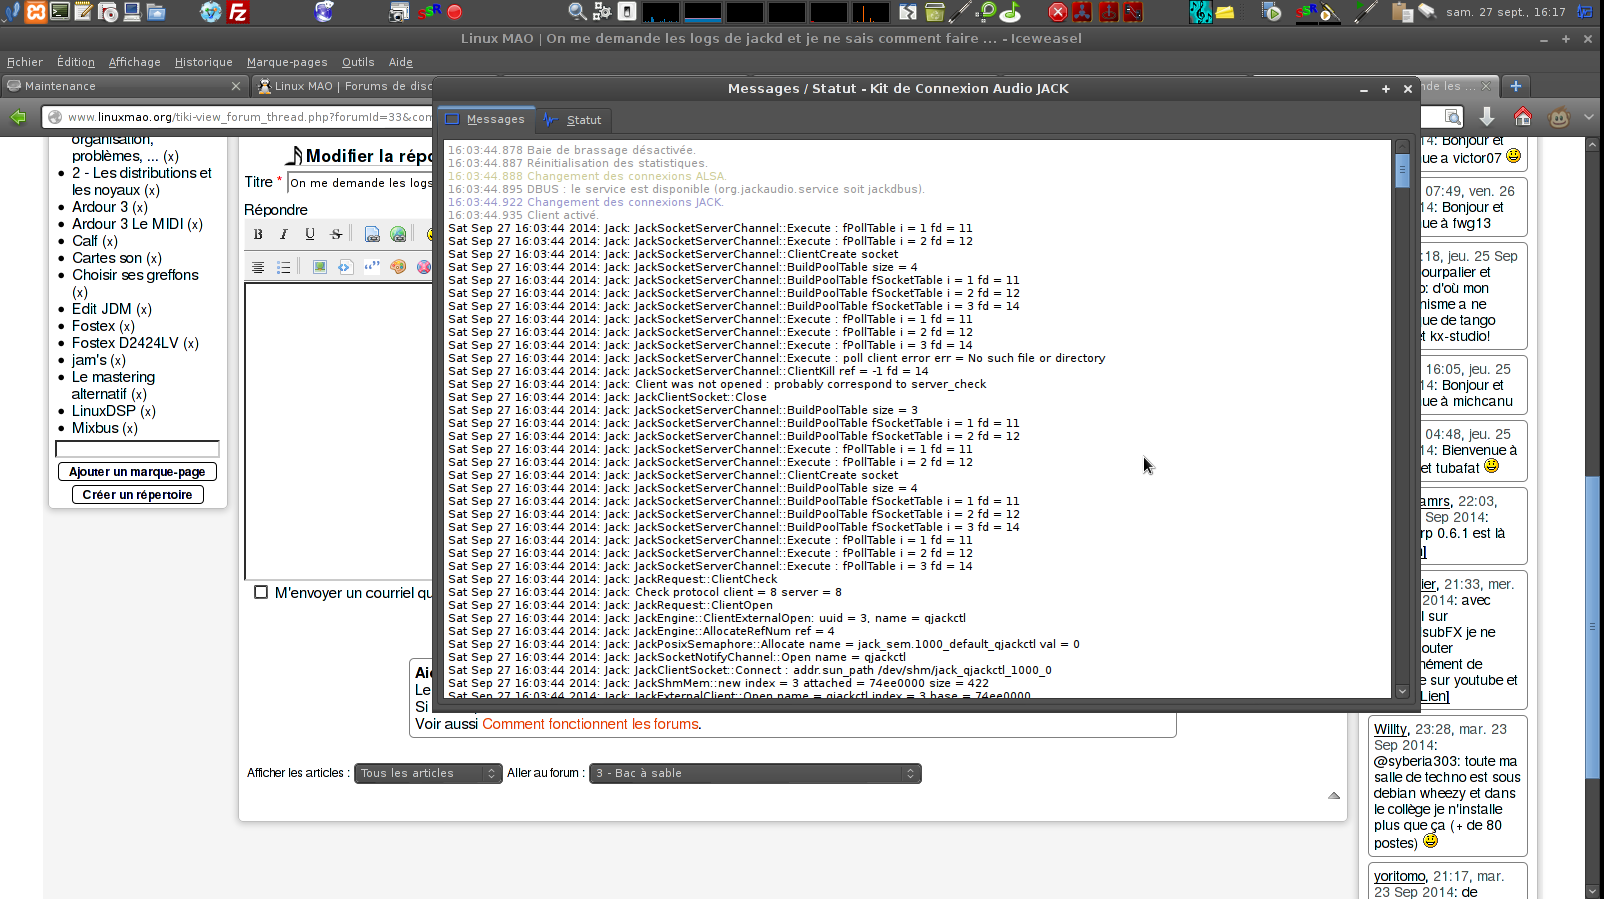
Task: Apply bold formatting in reply editor
Action: point(258,234)
